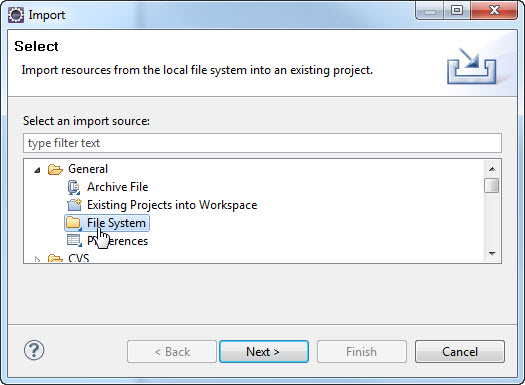Screen dimensions: 525x385
Task: Click the scrollbar thumb in the import list
Action: [x=492, y=186]
